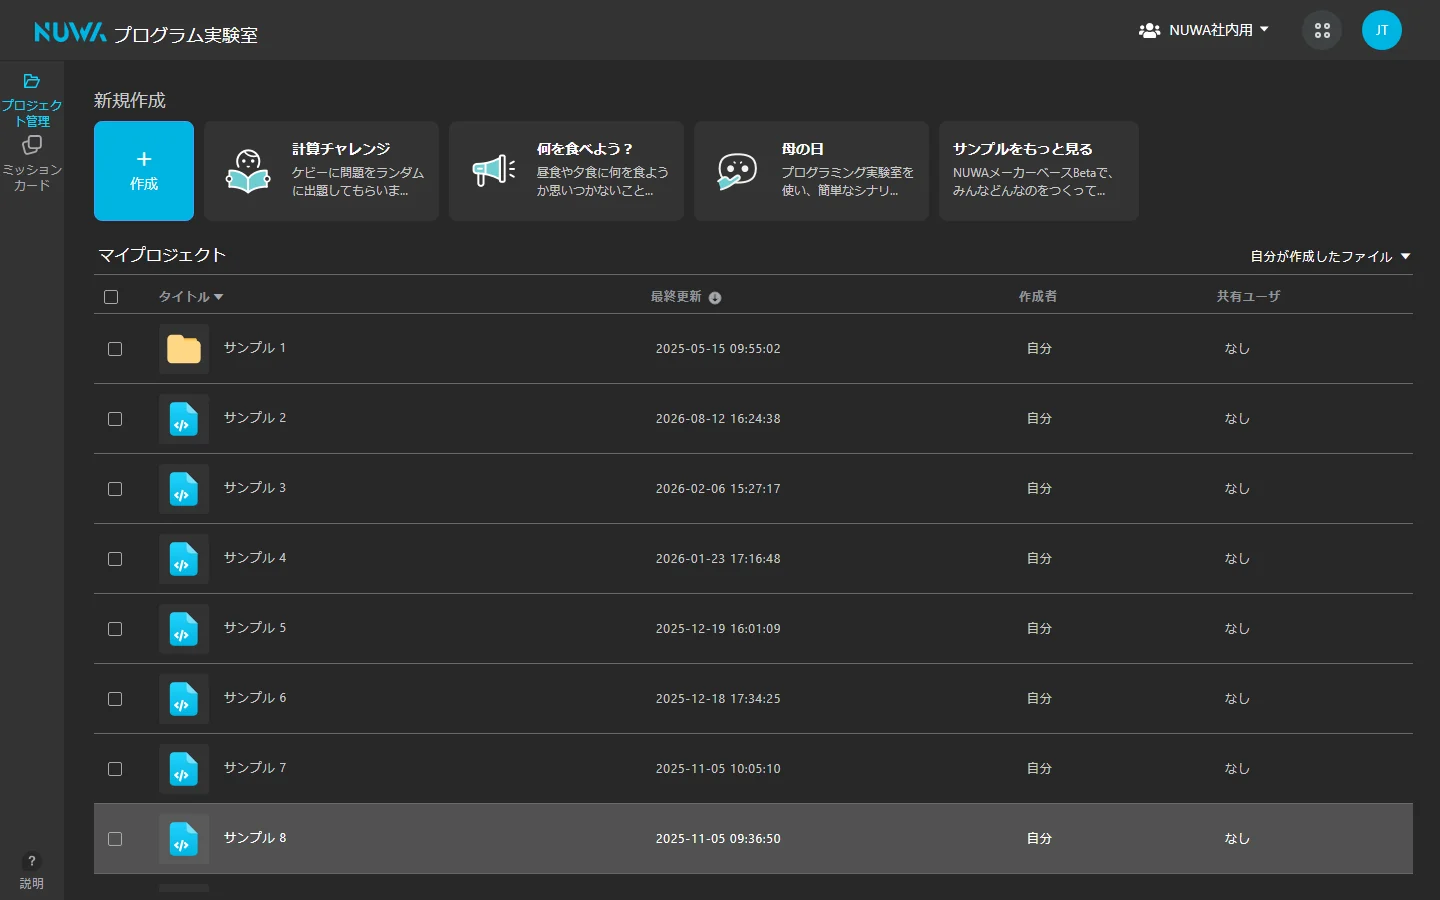Check the box for サンプル 5
Screen dimensions: 1440x900
(115, 629)
